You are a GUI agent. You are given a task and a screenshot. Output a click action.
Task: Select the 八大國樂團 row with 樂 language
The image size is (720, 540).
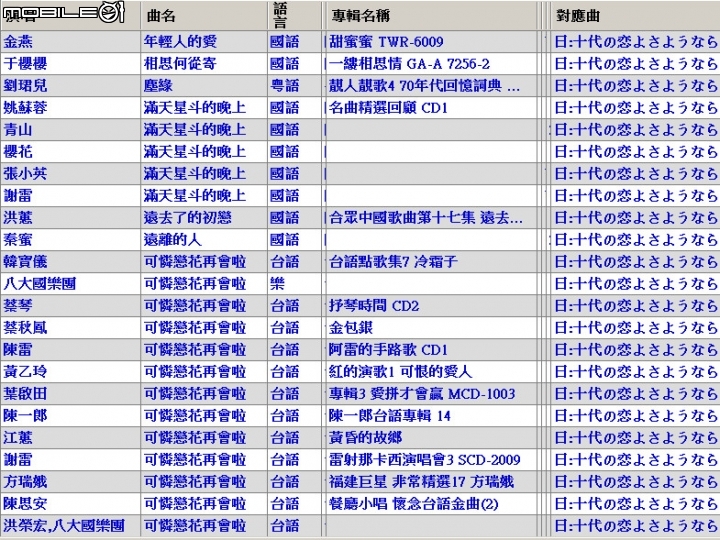[x=39, y=284]
